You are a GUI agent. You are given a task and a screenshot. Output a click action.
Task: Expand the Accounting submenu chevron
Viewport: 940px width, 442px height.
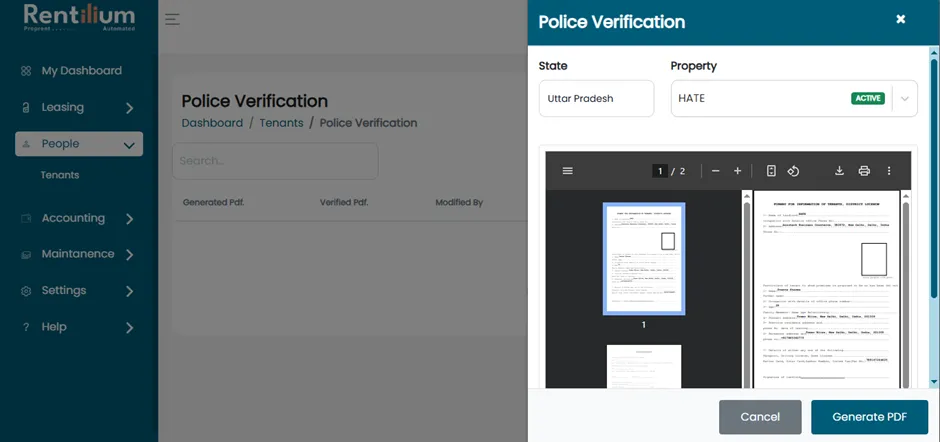click(x=129, y=219)
